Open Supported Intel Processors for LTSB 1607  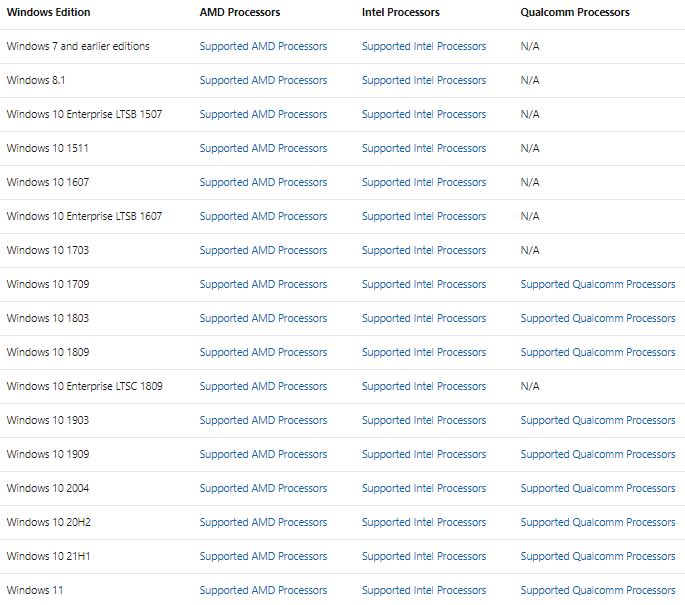click(x=424, y=216)
